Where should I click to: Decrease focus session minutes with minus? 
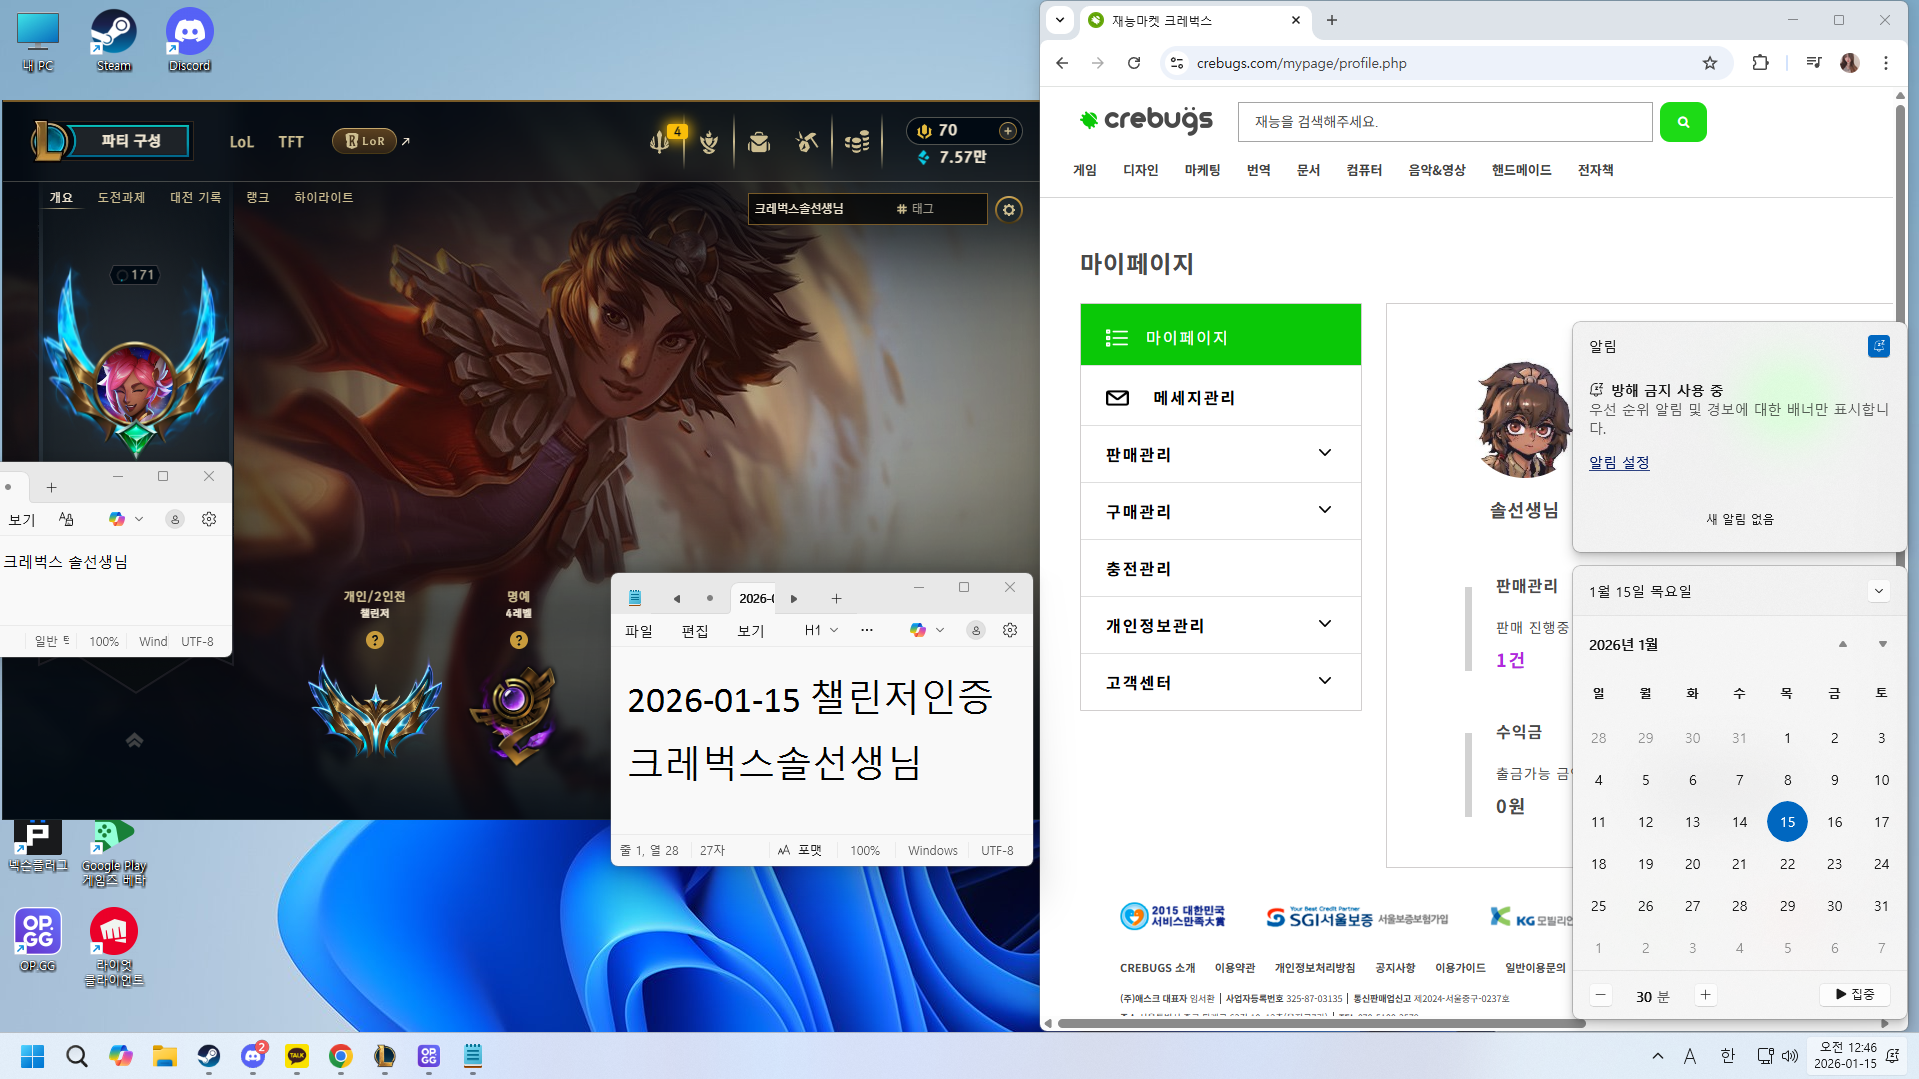[x=1600, y=995]
